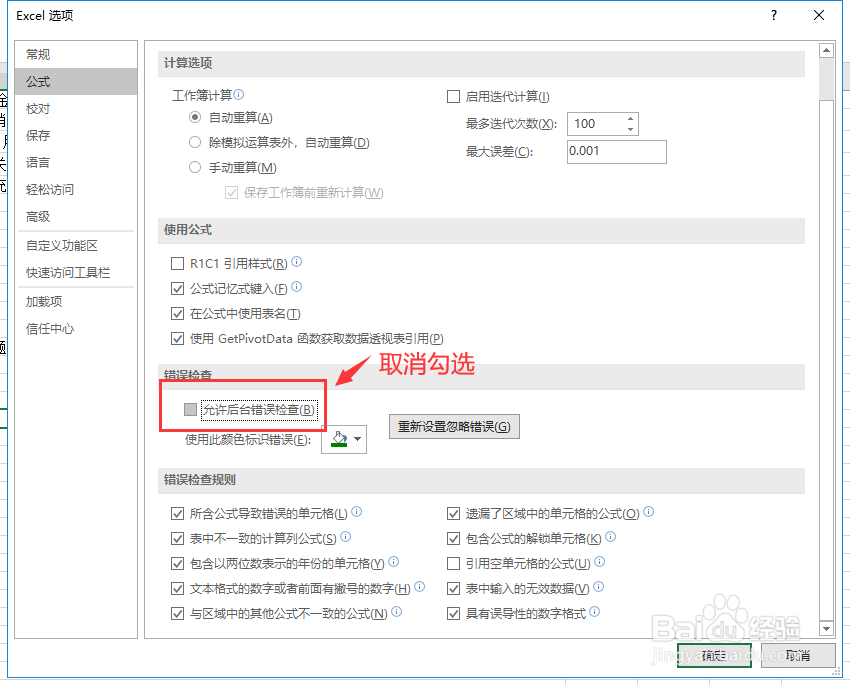
Task: Close the Excel 选项 dialog
Action: click(819, 15)
